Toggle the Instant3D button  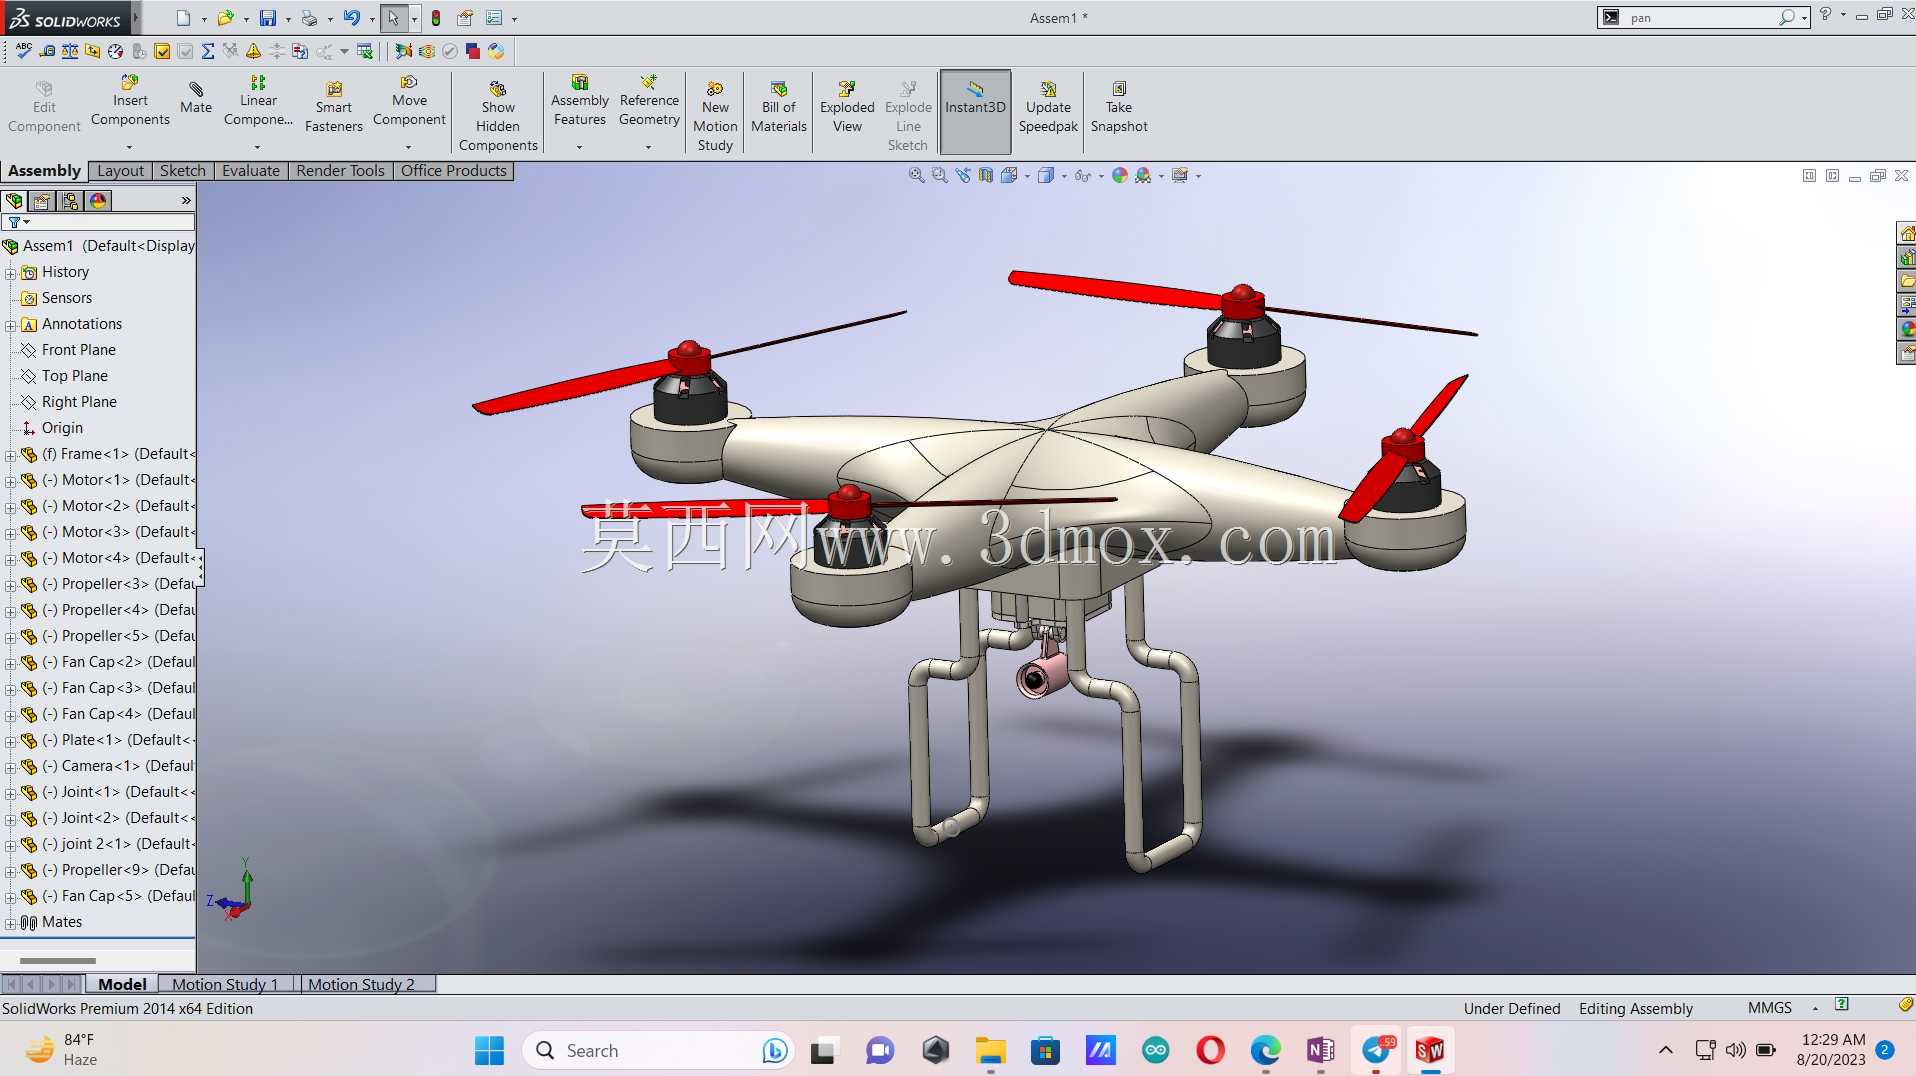click(x=975, y=111)
